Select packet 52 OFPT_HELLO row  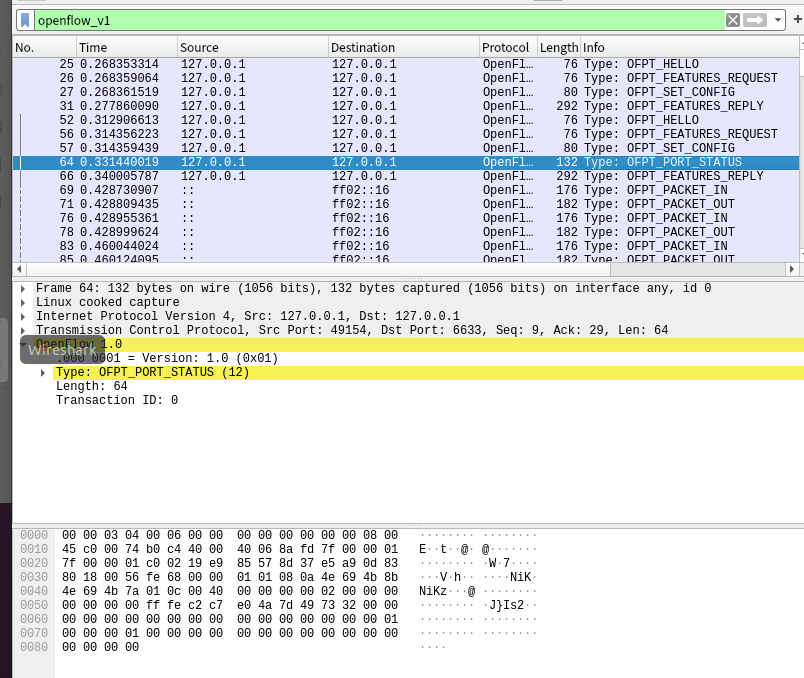[406, 120]
